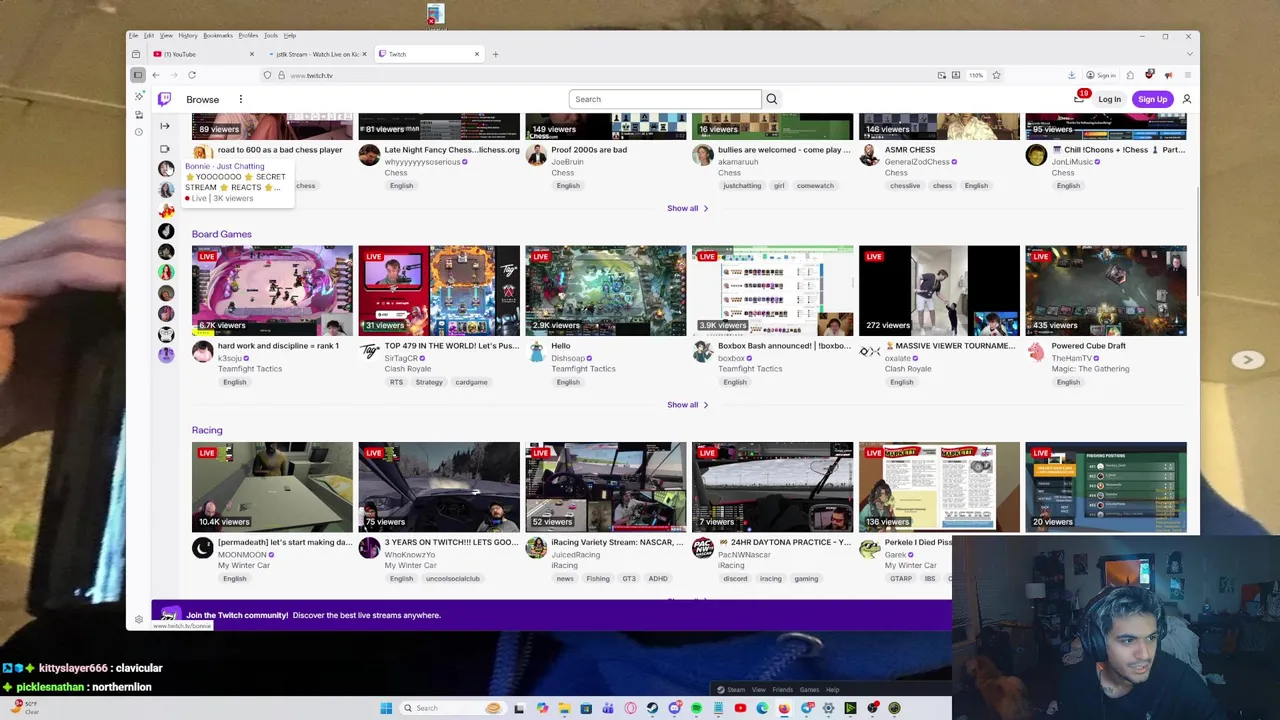Close the Twitch tab

[477, 54]
